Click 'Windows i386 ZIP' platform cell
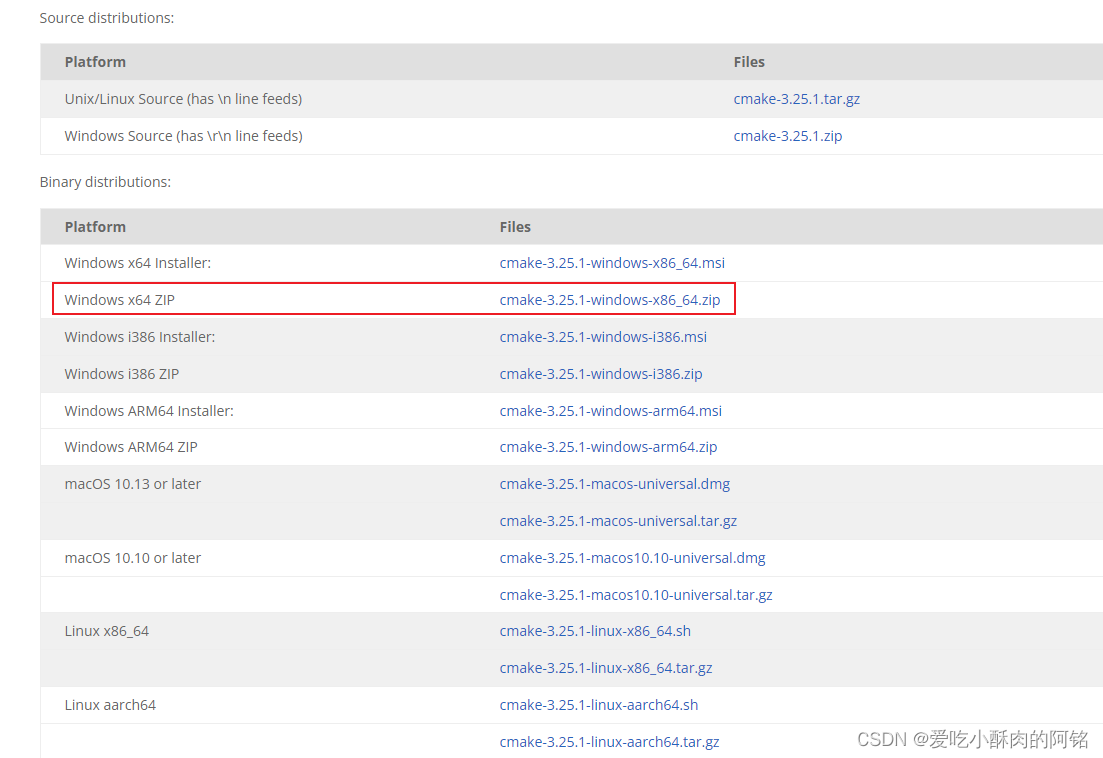 coord(122,374)
